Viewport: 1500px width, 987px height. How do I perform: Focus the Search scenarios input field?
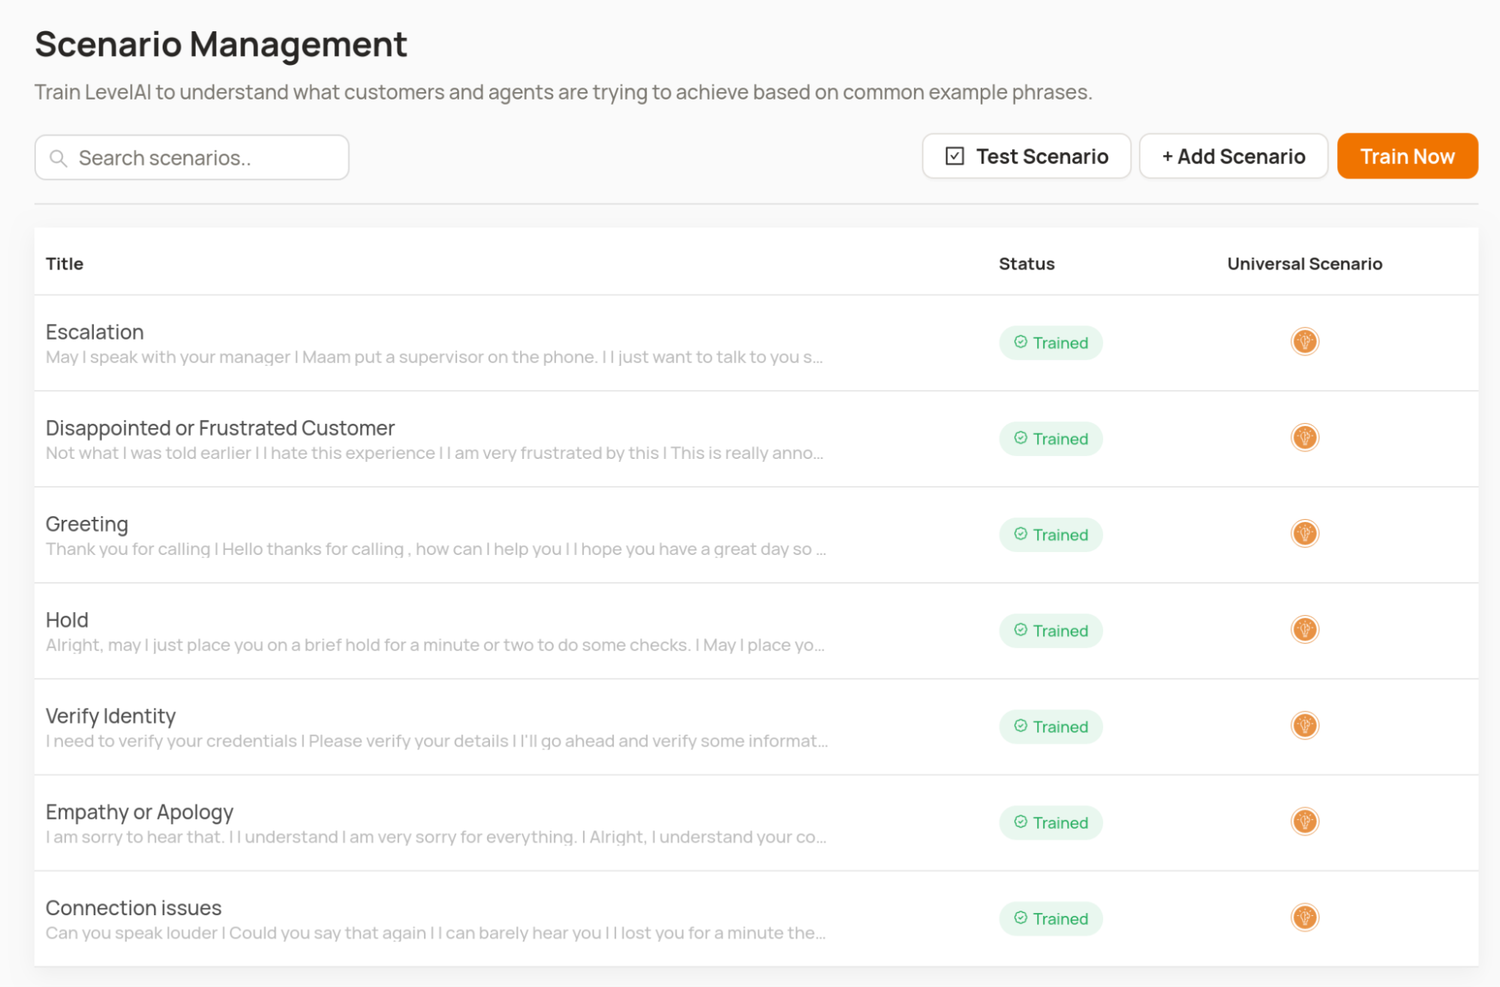click(x=205, y=158)
